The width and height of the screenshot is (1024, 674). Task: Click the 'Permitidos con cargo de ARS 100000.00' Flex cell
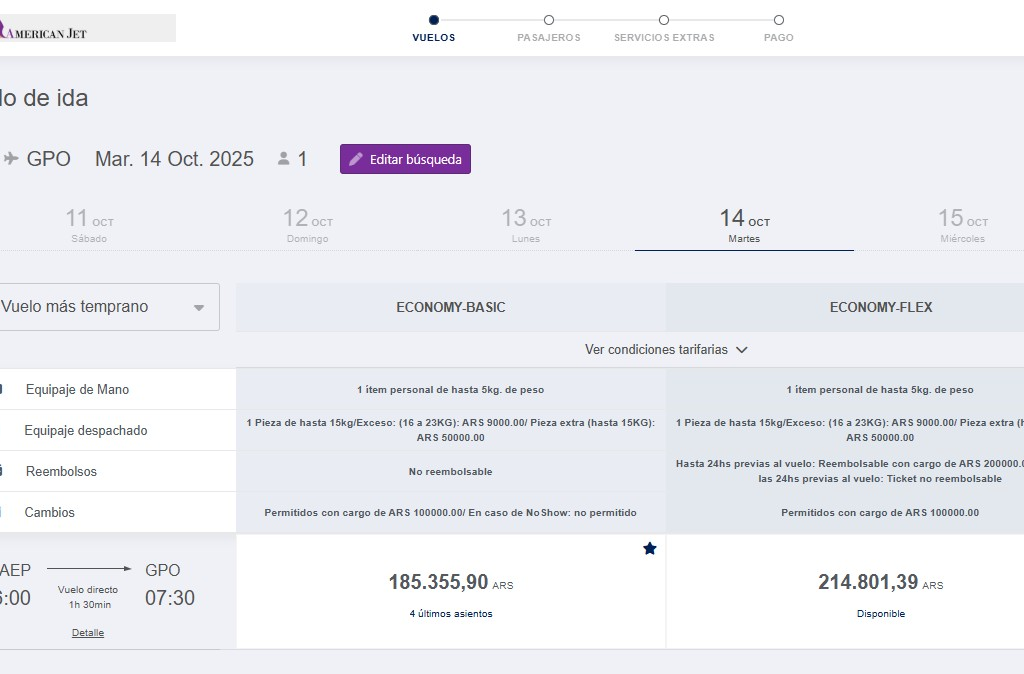[880, 513]
